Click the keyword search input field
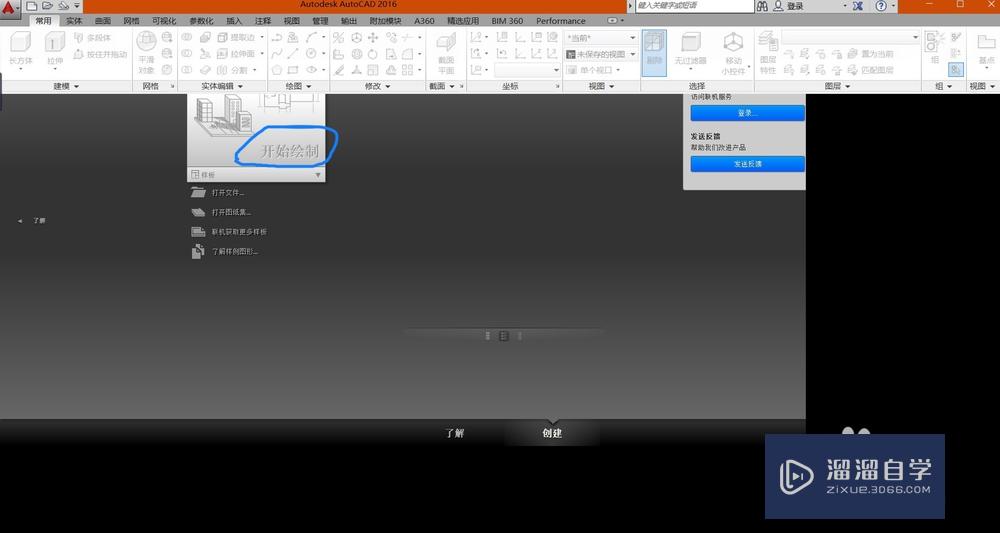Viewport: 1000px width, 533px height. (695, 6)
